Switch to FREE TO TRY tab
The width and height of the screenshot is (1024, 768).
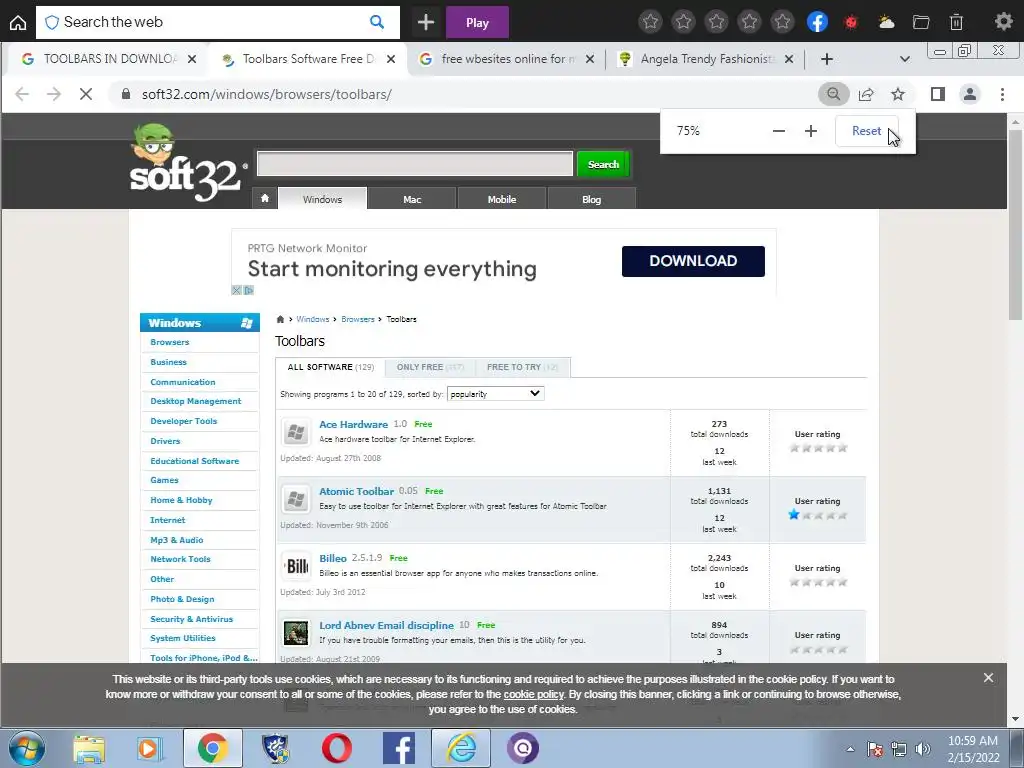[x=522, y=367]
